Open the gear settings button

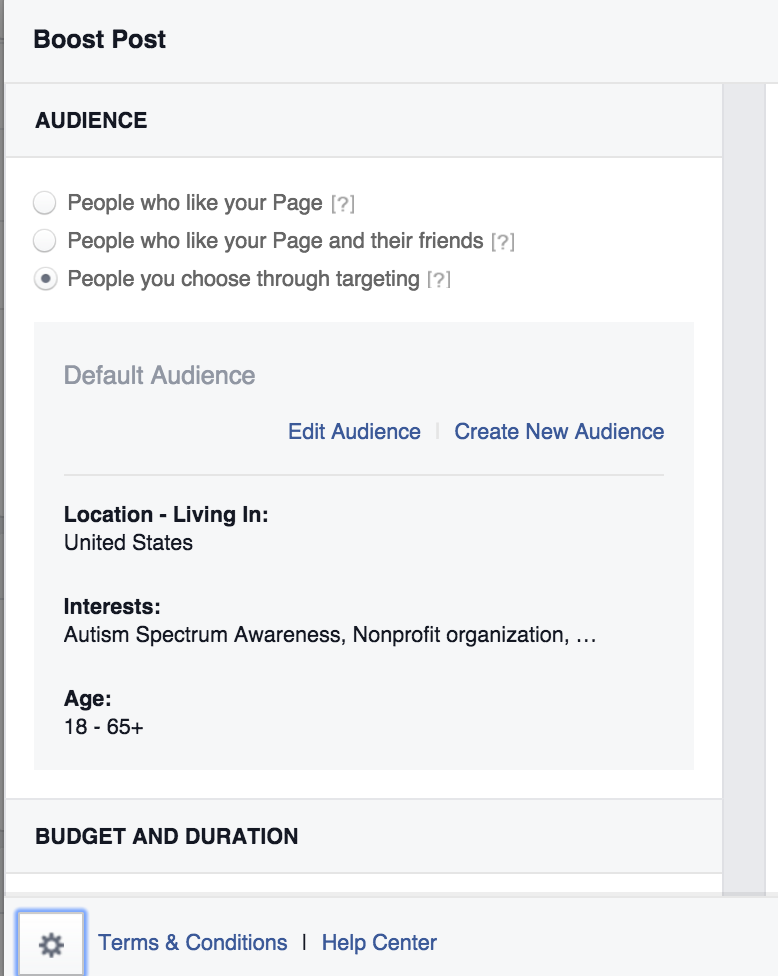click(51, 944)
